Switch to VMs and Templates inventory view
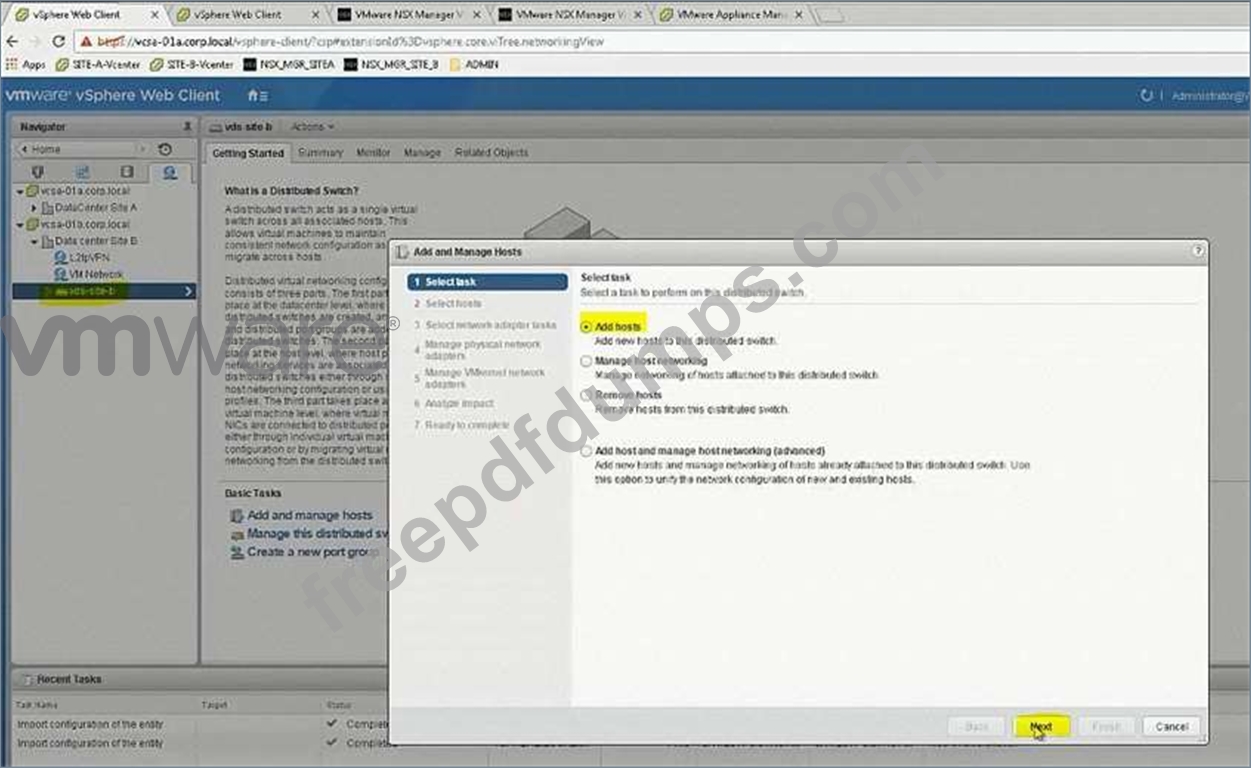Image resolution: width=1251 pixels, height=768 pixels. pos(82,172)
